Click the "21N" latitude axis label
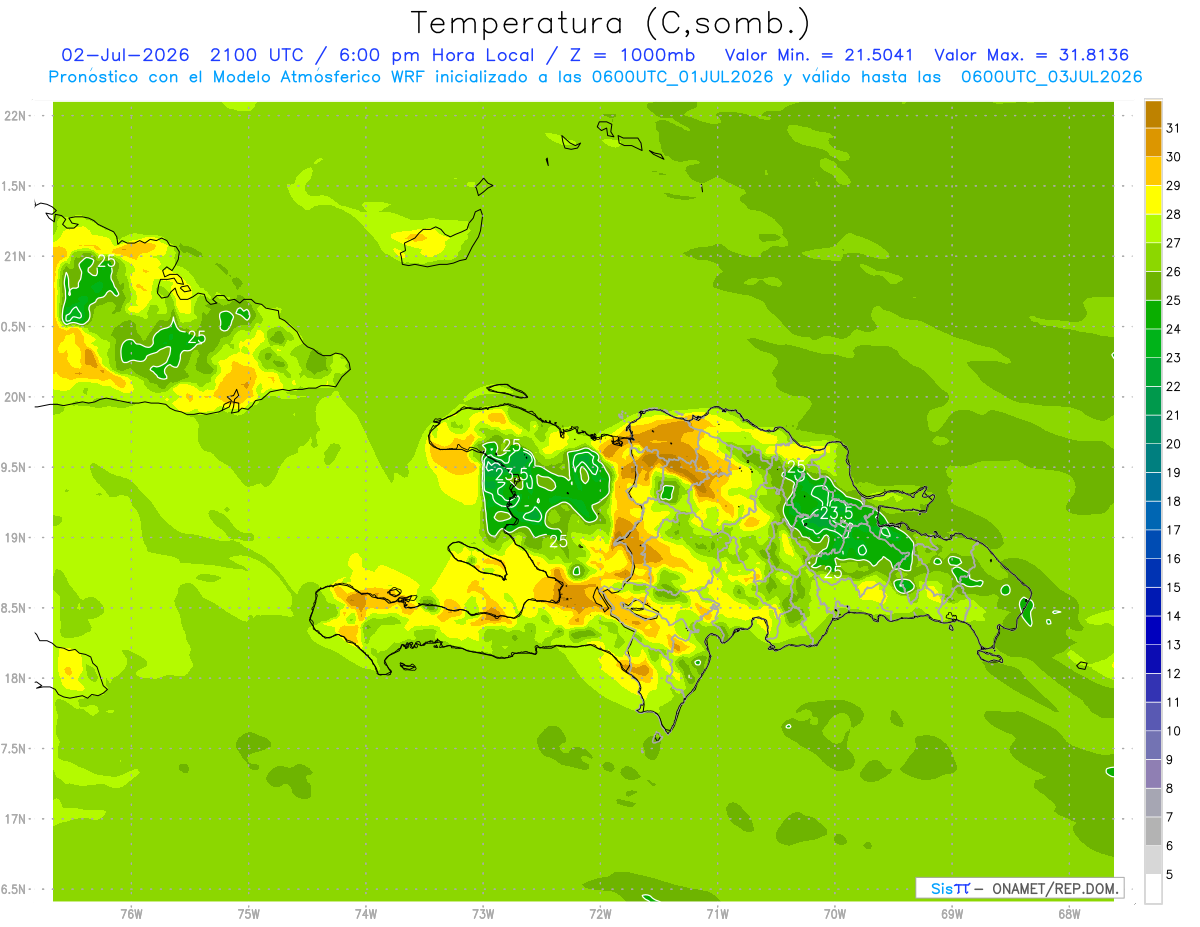 [16, 256]
